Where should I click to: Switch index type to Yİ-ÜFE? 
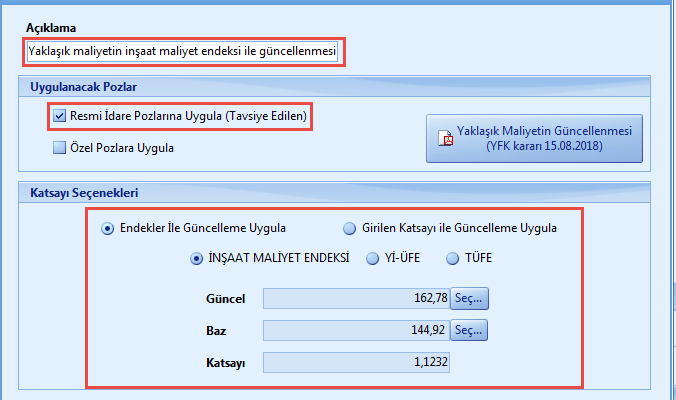373,258
